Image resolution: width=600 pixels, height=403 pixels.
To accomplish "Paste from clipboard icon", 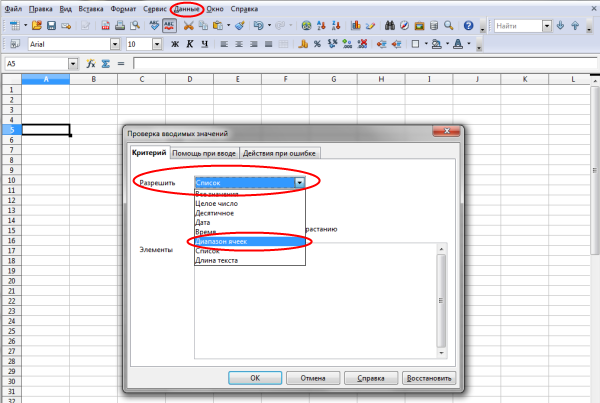I will click(218, 26).
